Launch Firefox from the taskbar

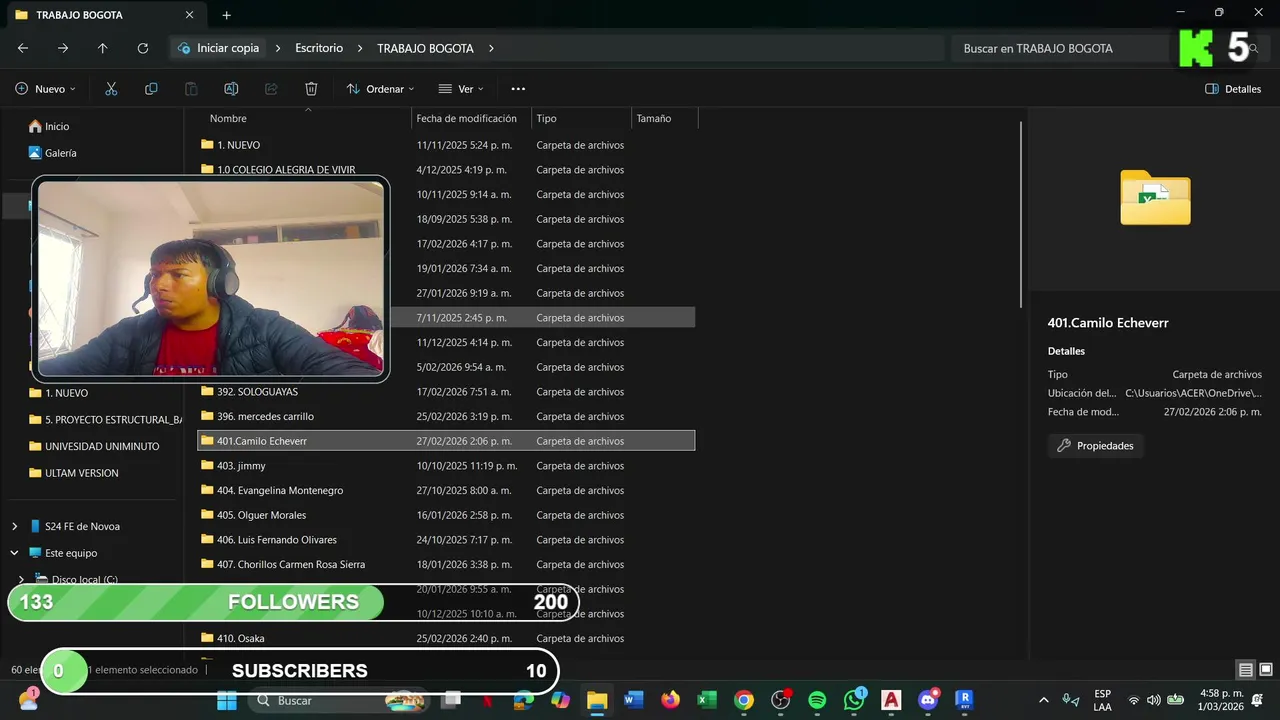670,700
